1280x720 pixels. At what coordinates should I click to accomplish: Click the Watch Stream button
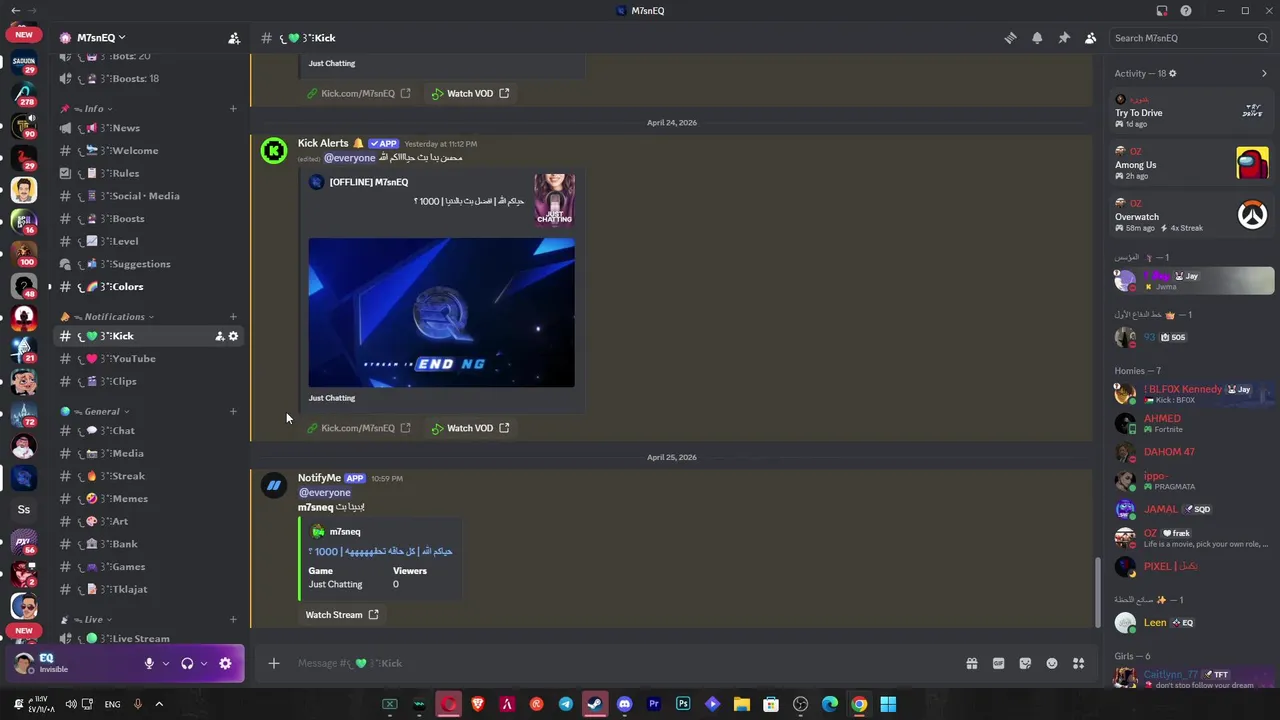tap(342, 615)
